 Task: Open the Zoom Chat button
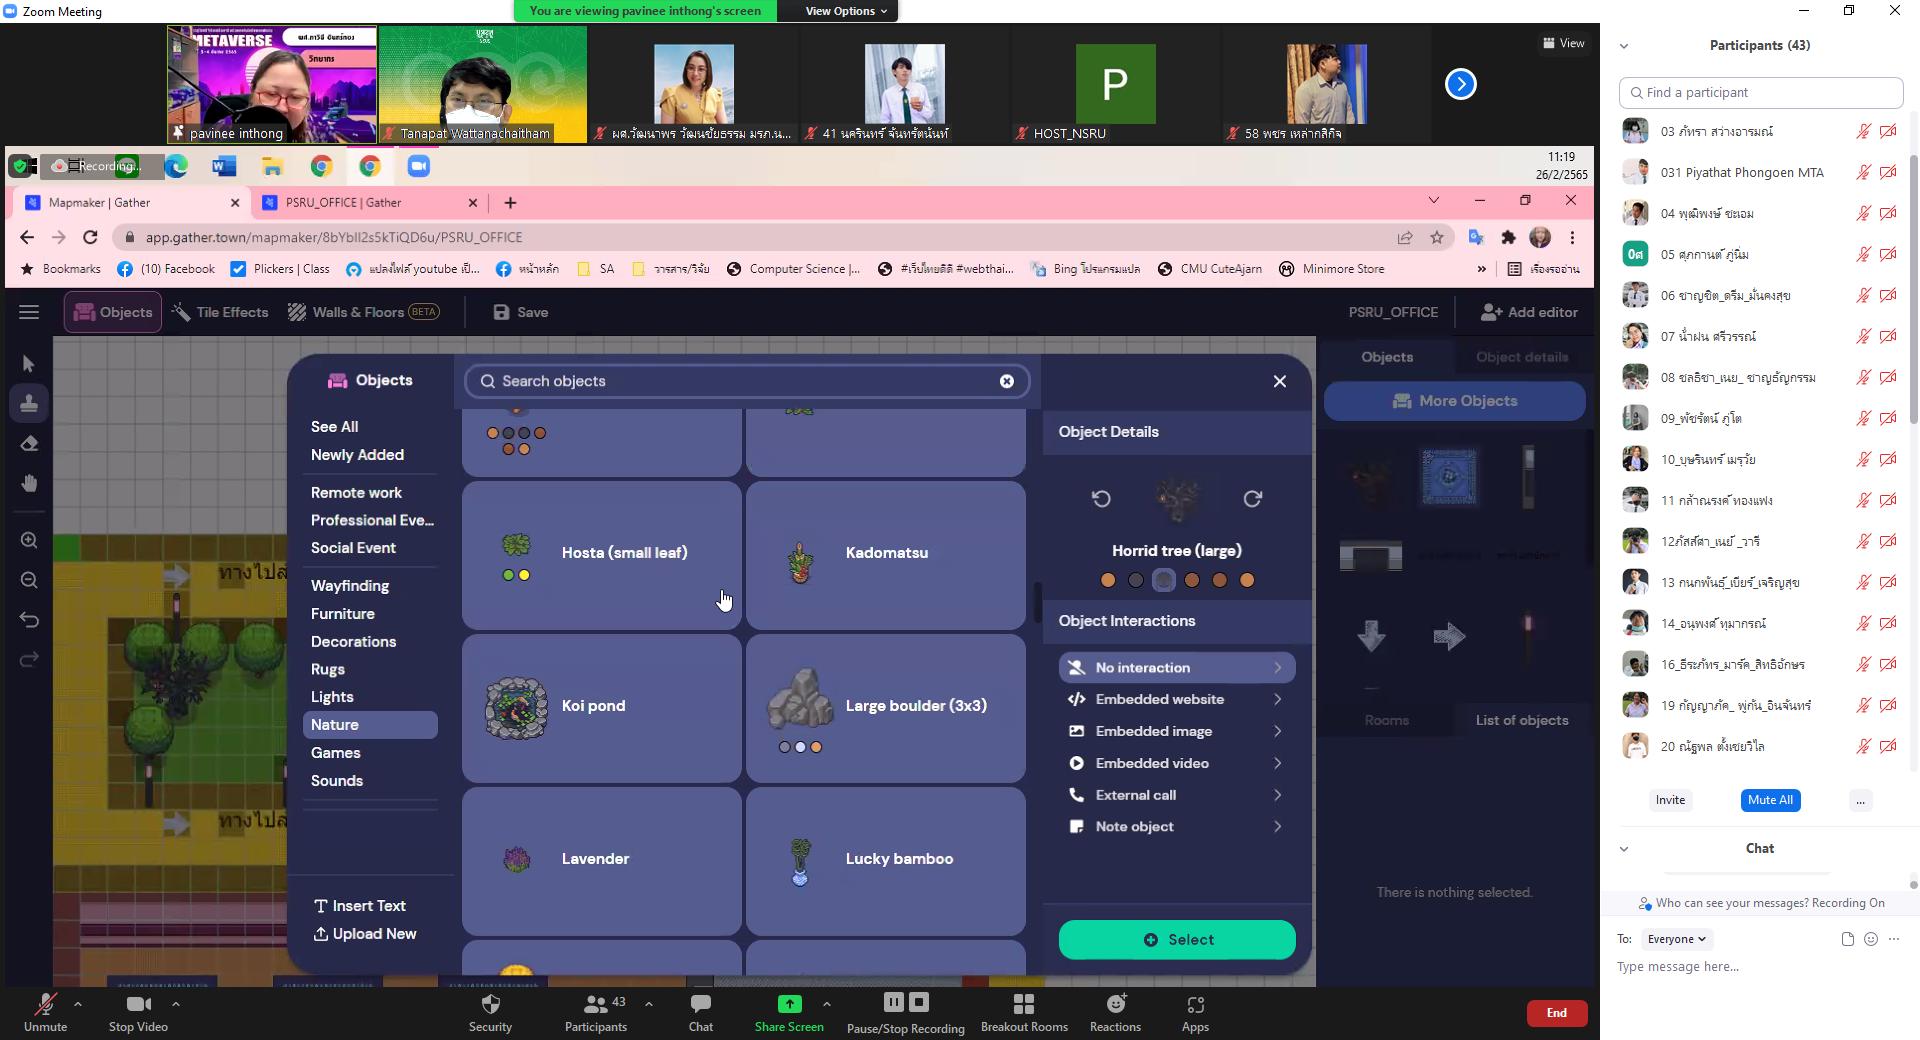(701, 1012)
